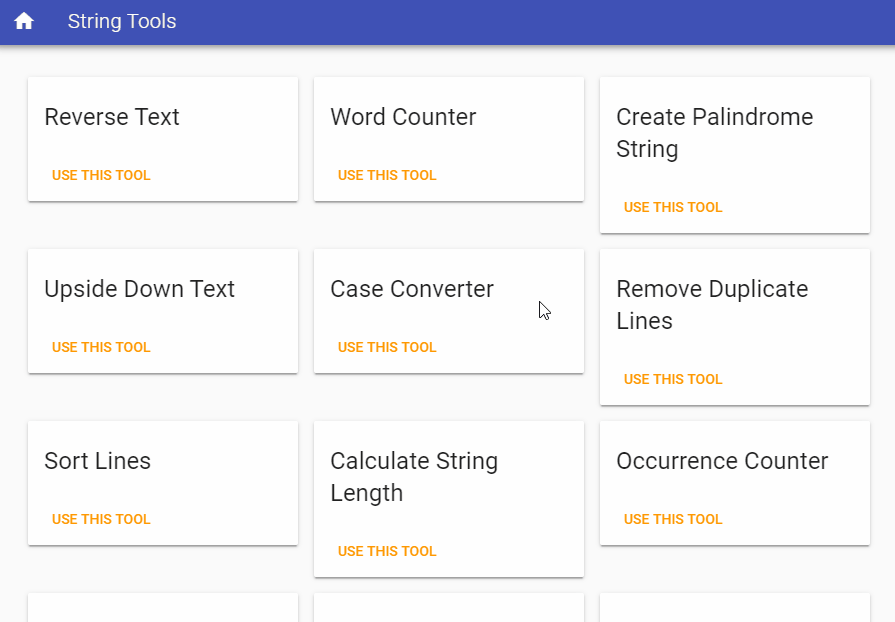
Task: Click the Remove Duplicate Lines title text
Action: [712, 305]
